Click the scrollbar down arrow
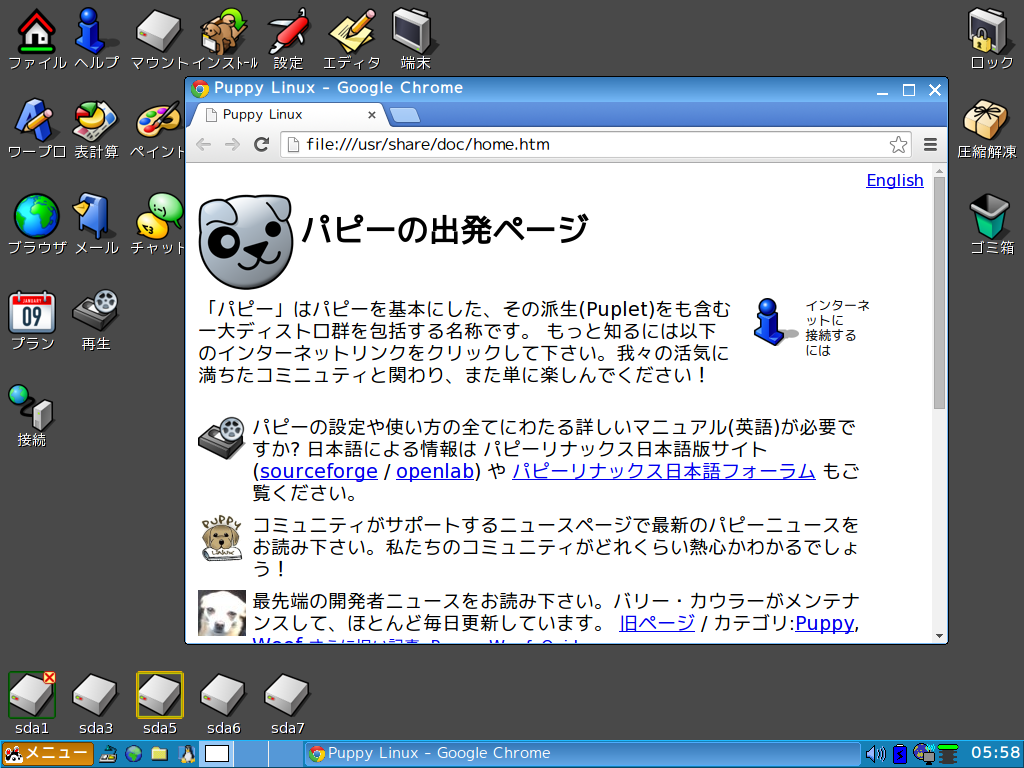Screen dimensions: 1024x768 click(940, 636)
